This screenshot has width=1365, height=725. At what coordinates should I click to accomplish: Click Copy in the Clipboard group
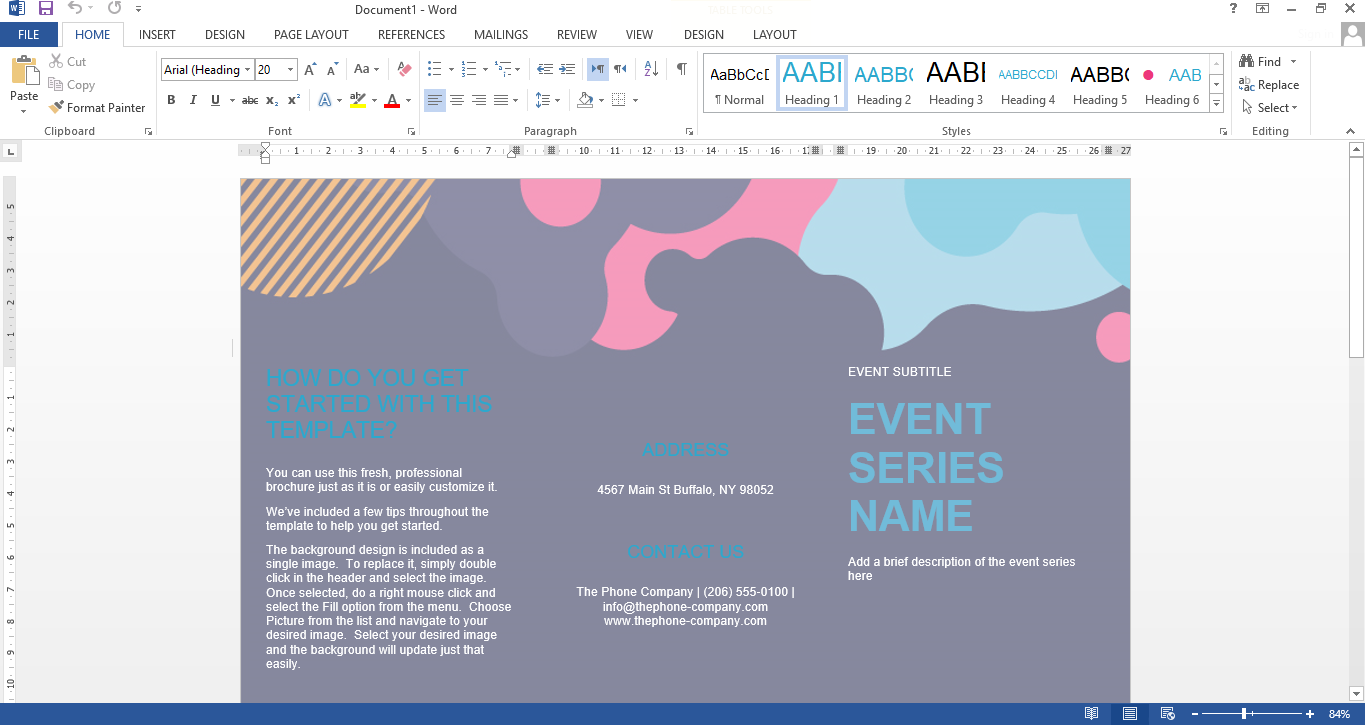click(x=72, y=84)
